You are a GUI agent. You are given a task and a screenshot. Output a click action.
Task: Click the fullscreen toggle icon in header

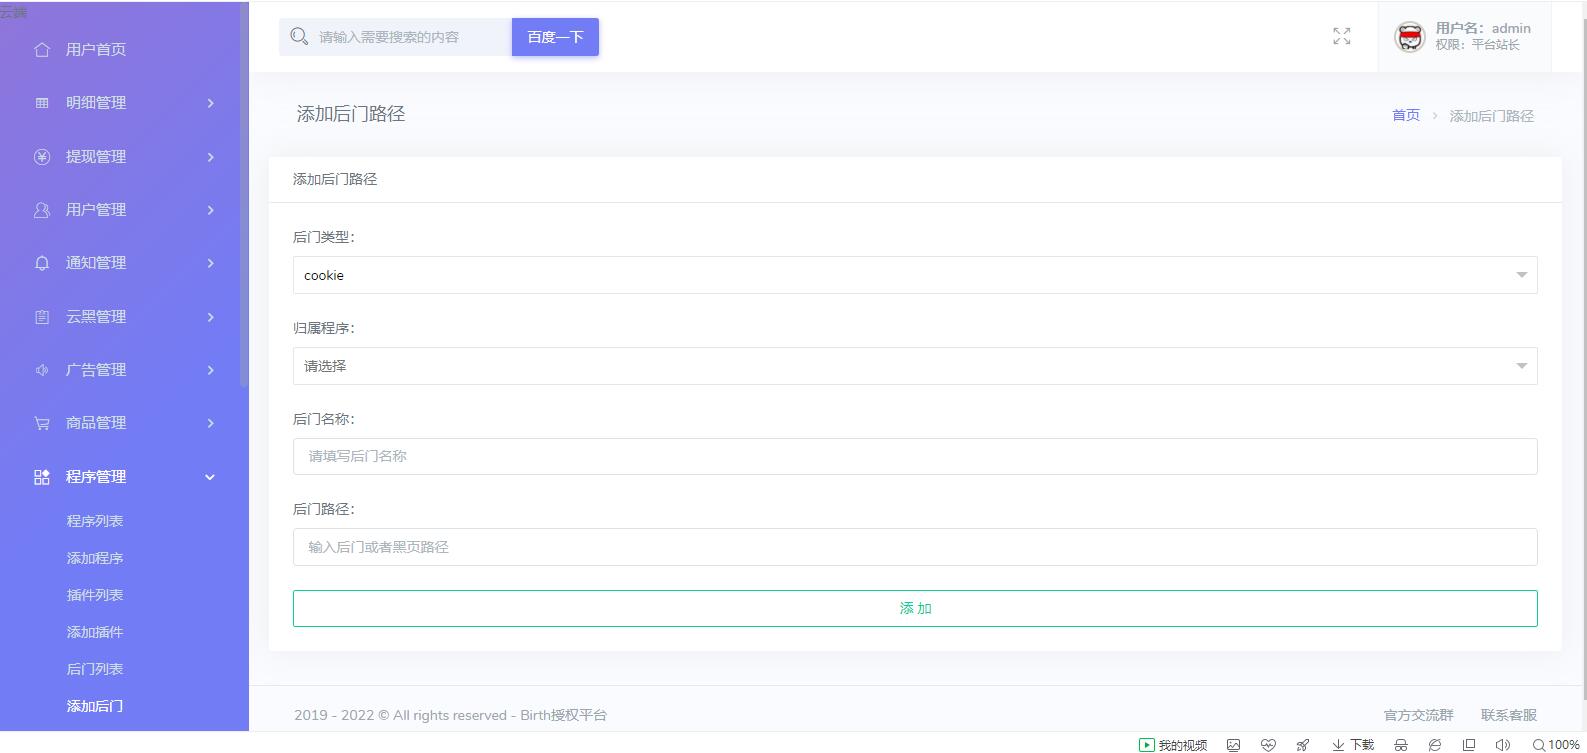[x=1341, y=37]
